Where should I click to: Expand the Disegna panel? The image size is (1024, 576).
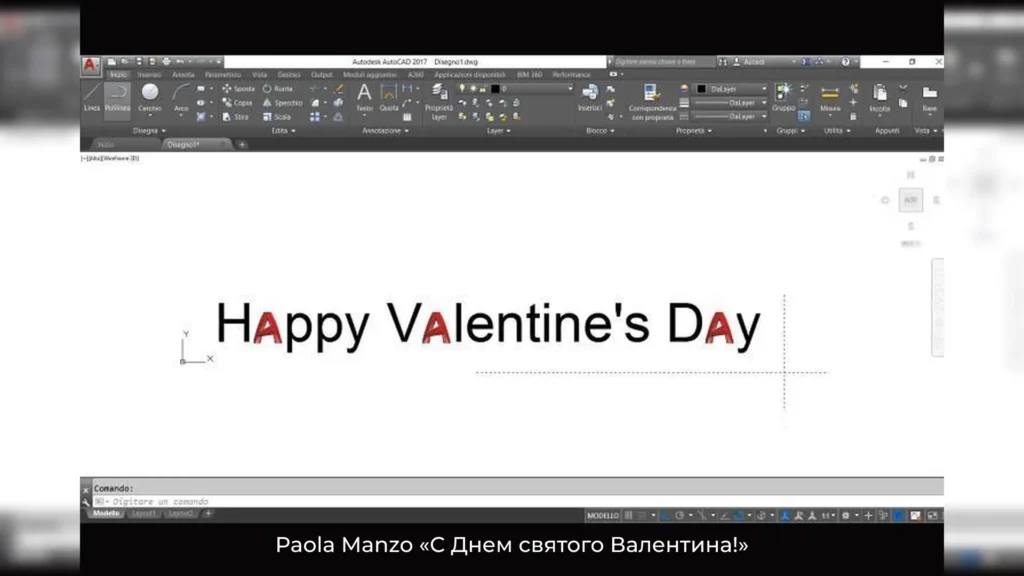pyautogui.click(x=148, y=130)
